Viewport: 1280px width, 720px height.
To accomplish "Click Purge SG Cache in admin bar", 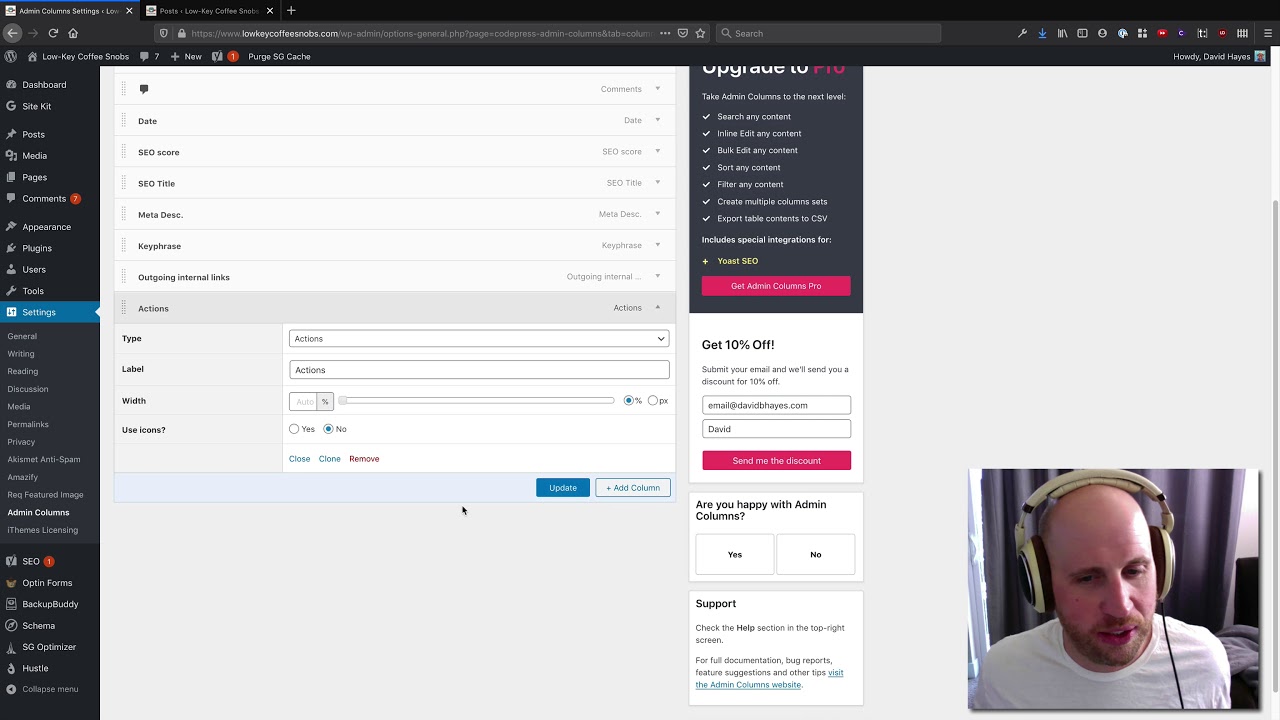I will 279,56.
